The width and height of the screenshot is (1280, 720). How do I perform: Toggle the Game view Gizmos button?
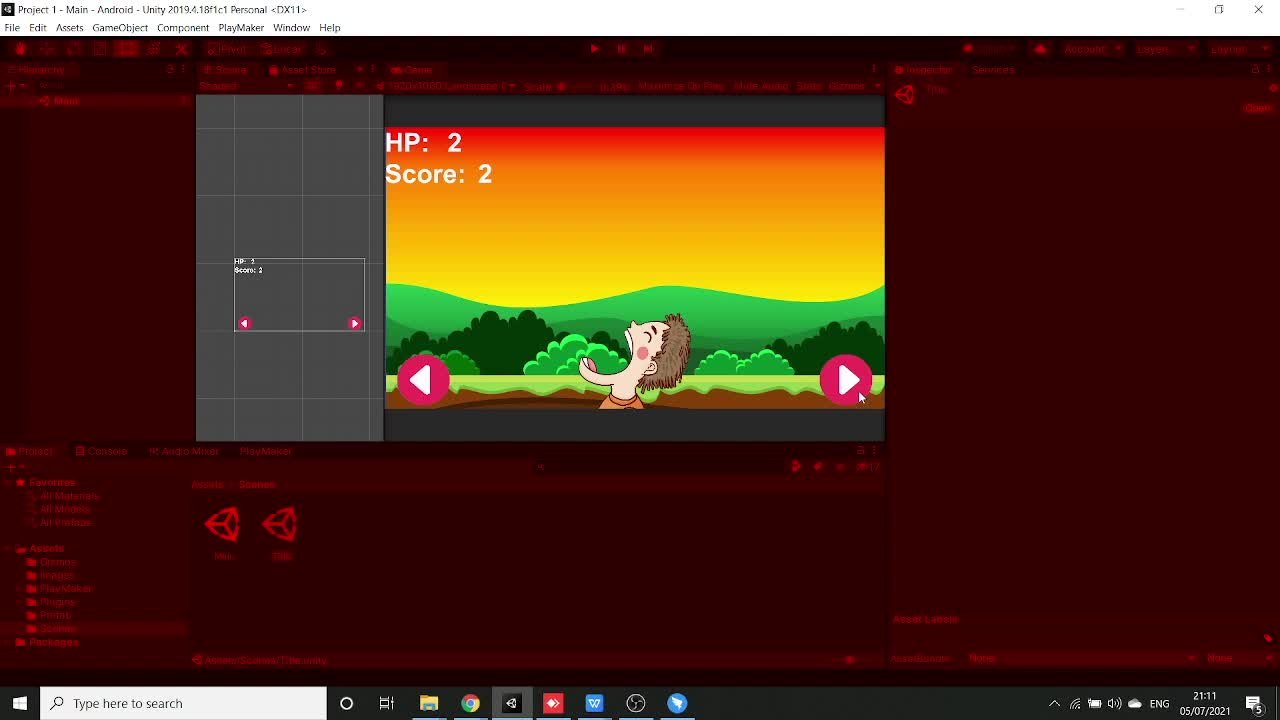[x=846, y=86]
